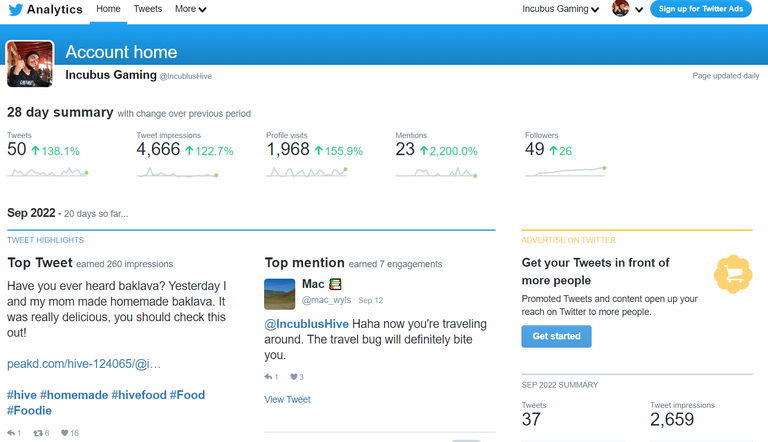This screenshot has width=768, height=442.
Task: Click the heart icon under Top mention
Action: (293, 377)
